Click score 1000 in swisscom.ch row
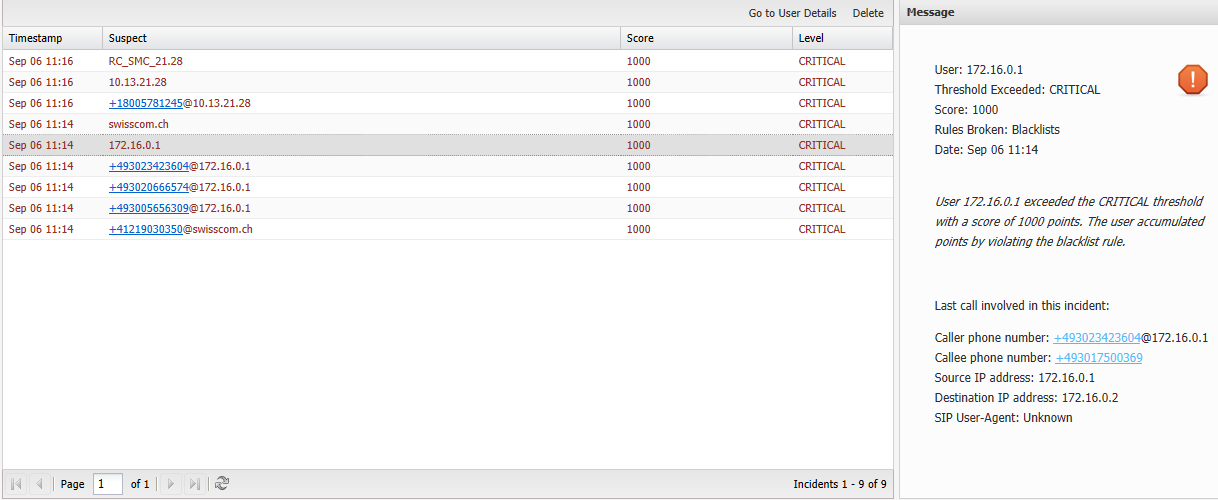Image resolution: width=1218 pixels, height=500 pixels. pos(639,124)
